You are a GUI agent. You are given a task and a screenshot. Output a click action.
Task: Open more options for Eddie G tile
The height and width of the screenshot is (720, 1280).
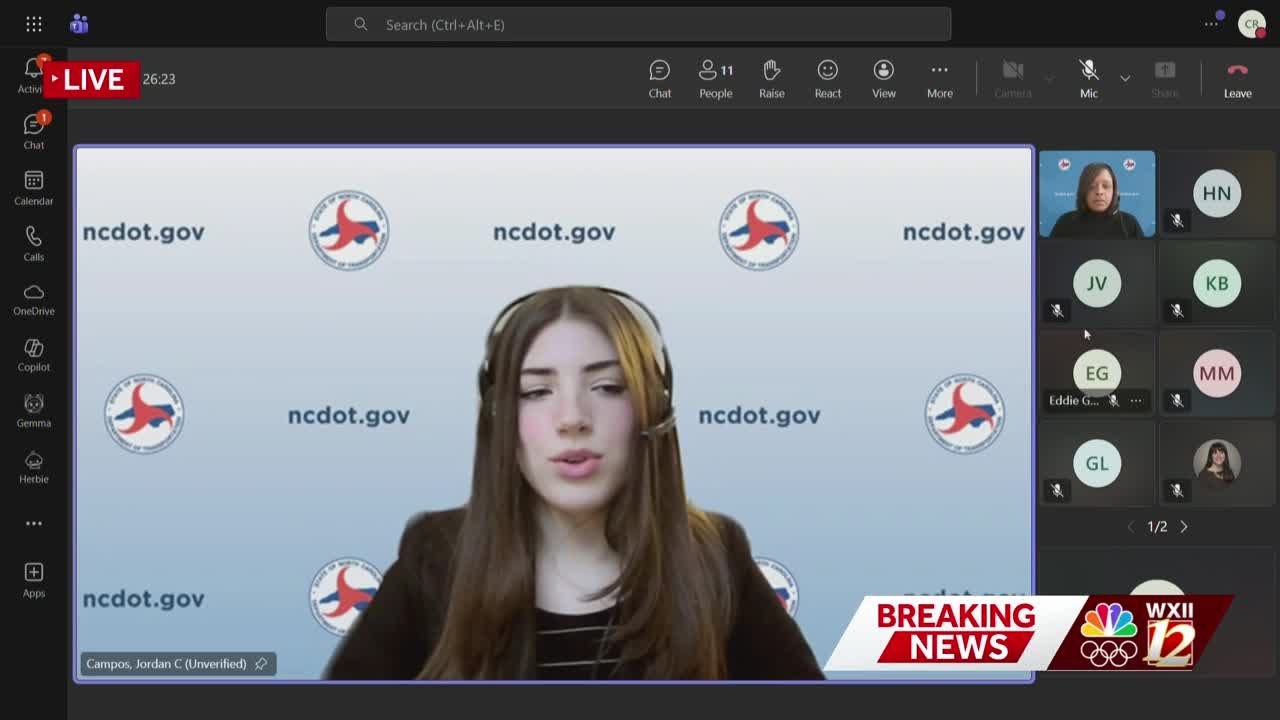click(1136, 400)
